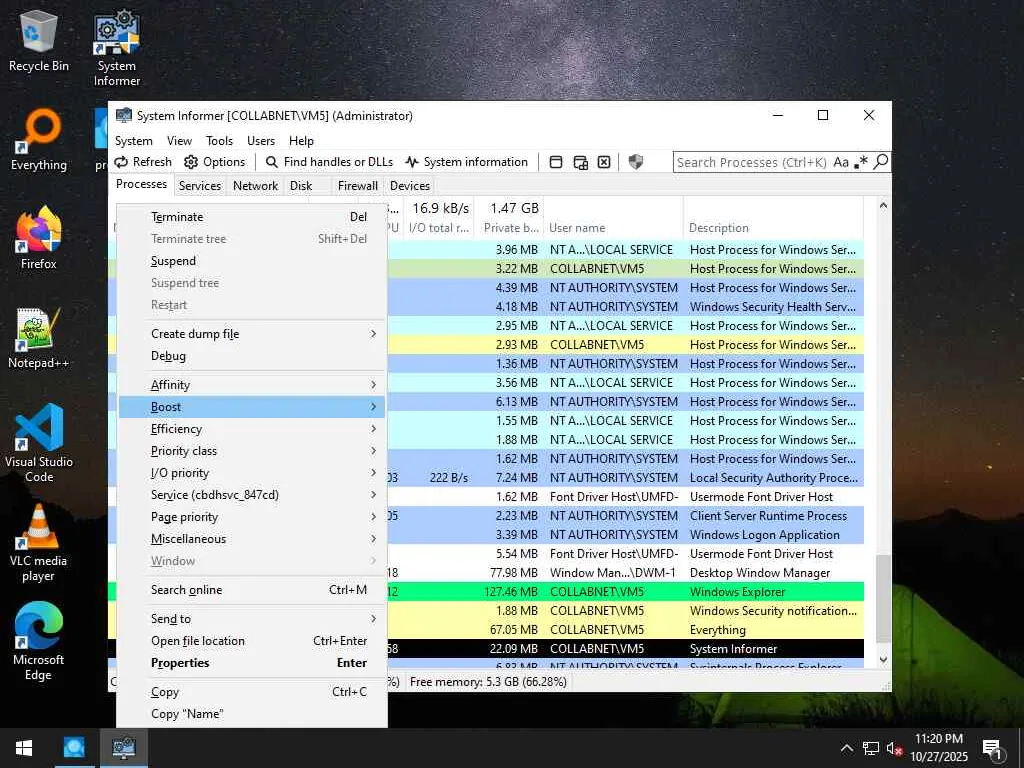Image resolution: width=1024 pixels, height=768 pixels.
Task: Switch to the Services tab
Action: coord(200,186)
